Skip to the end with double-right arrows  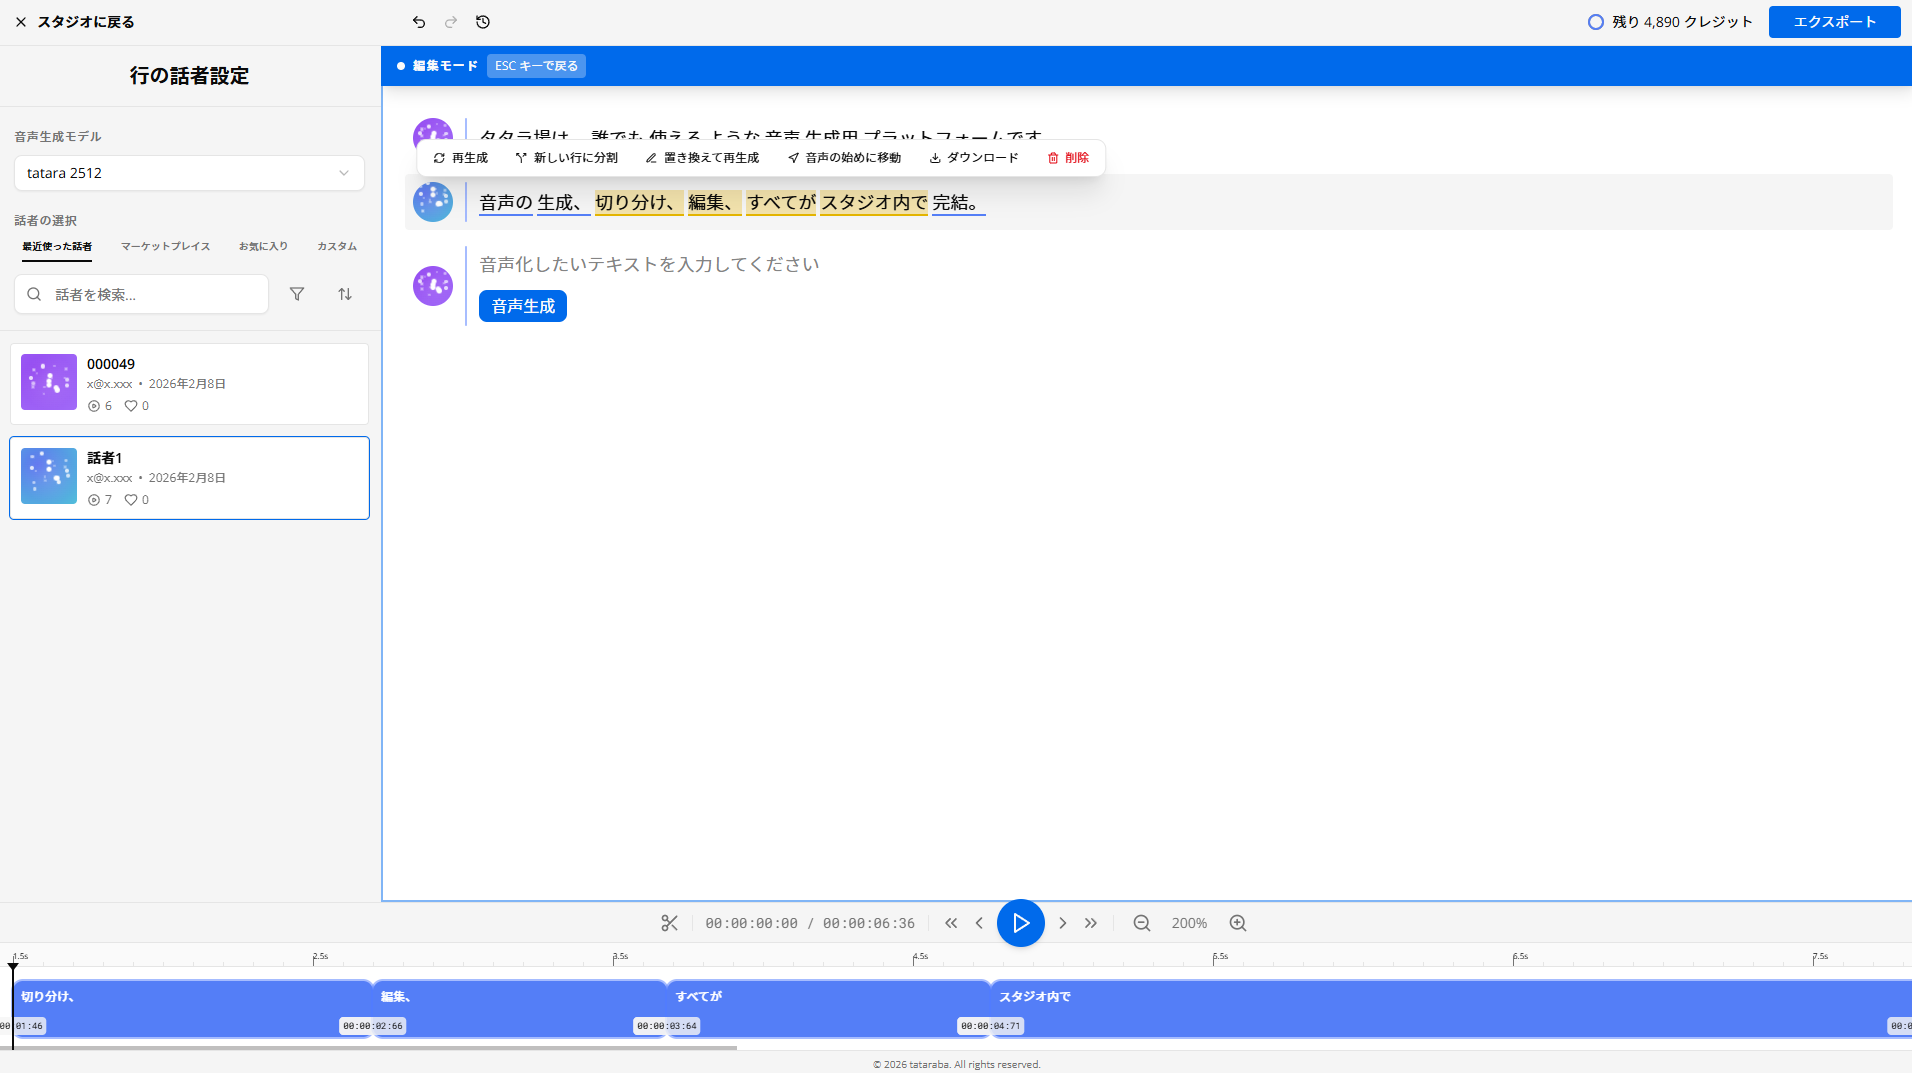point(1091,923)
